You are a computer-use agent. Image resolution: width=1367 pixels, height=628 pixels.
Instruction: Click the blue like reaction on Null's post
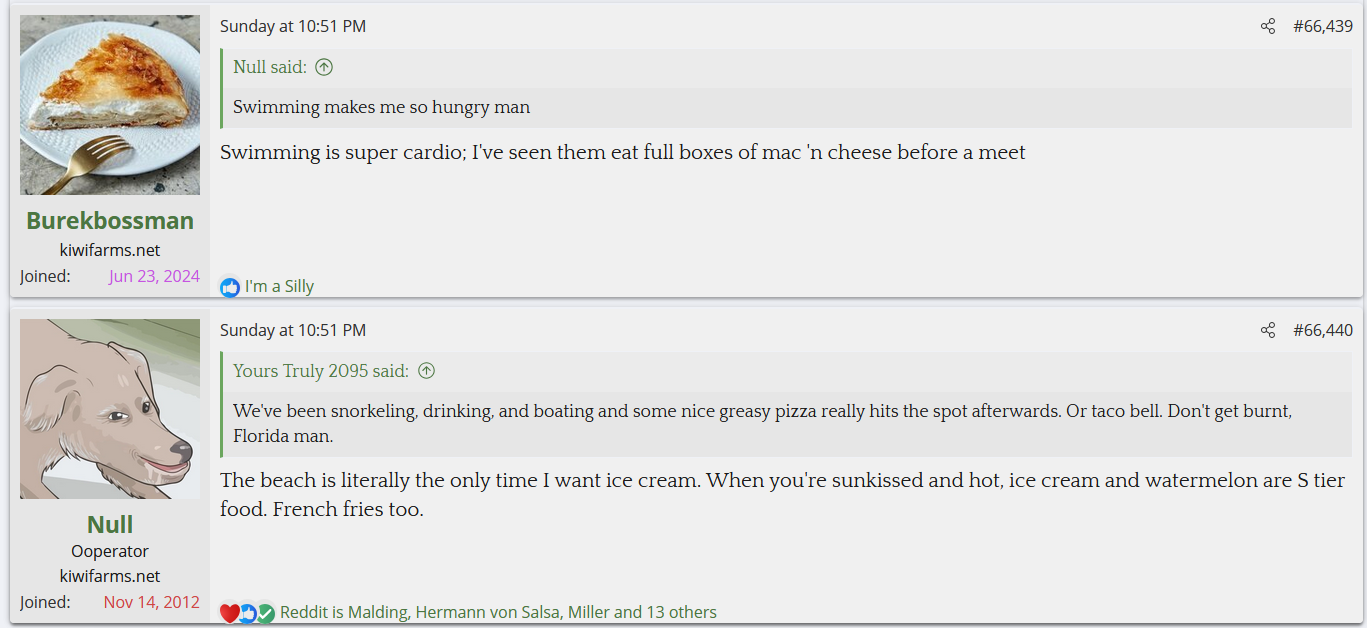click(247, 613)
